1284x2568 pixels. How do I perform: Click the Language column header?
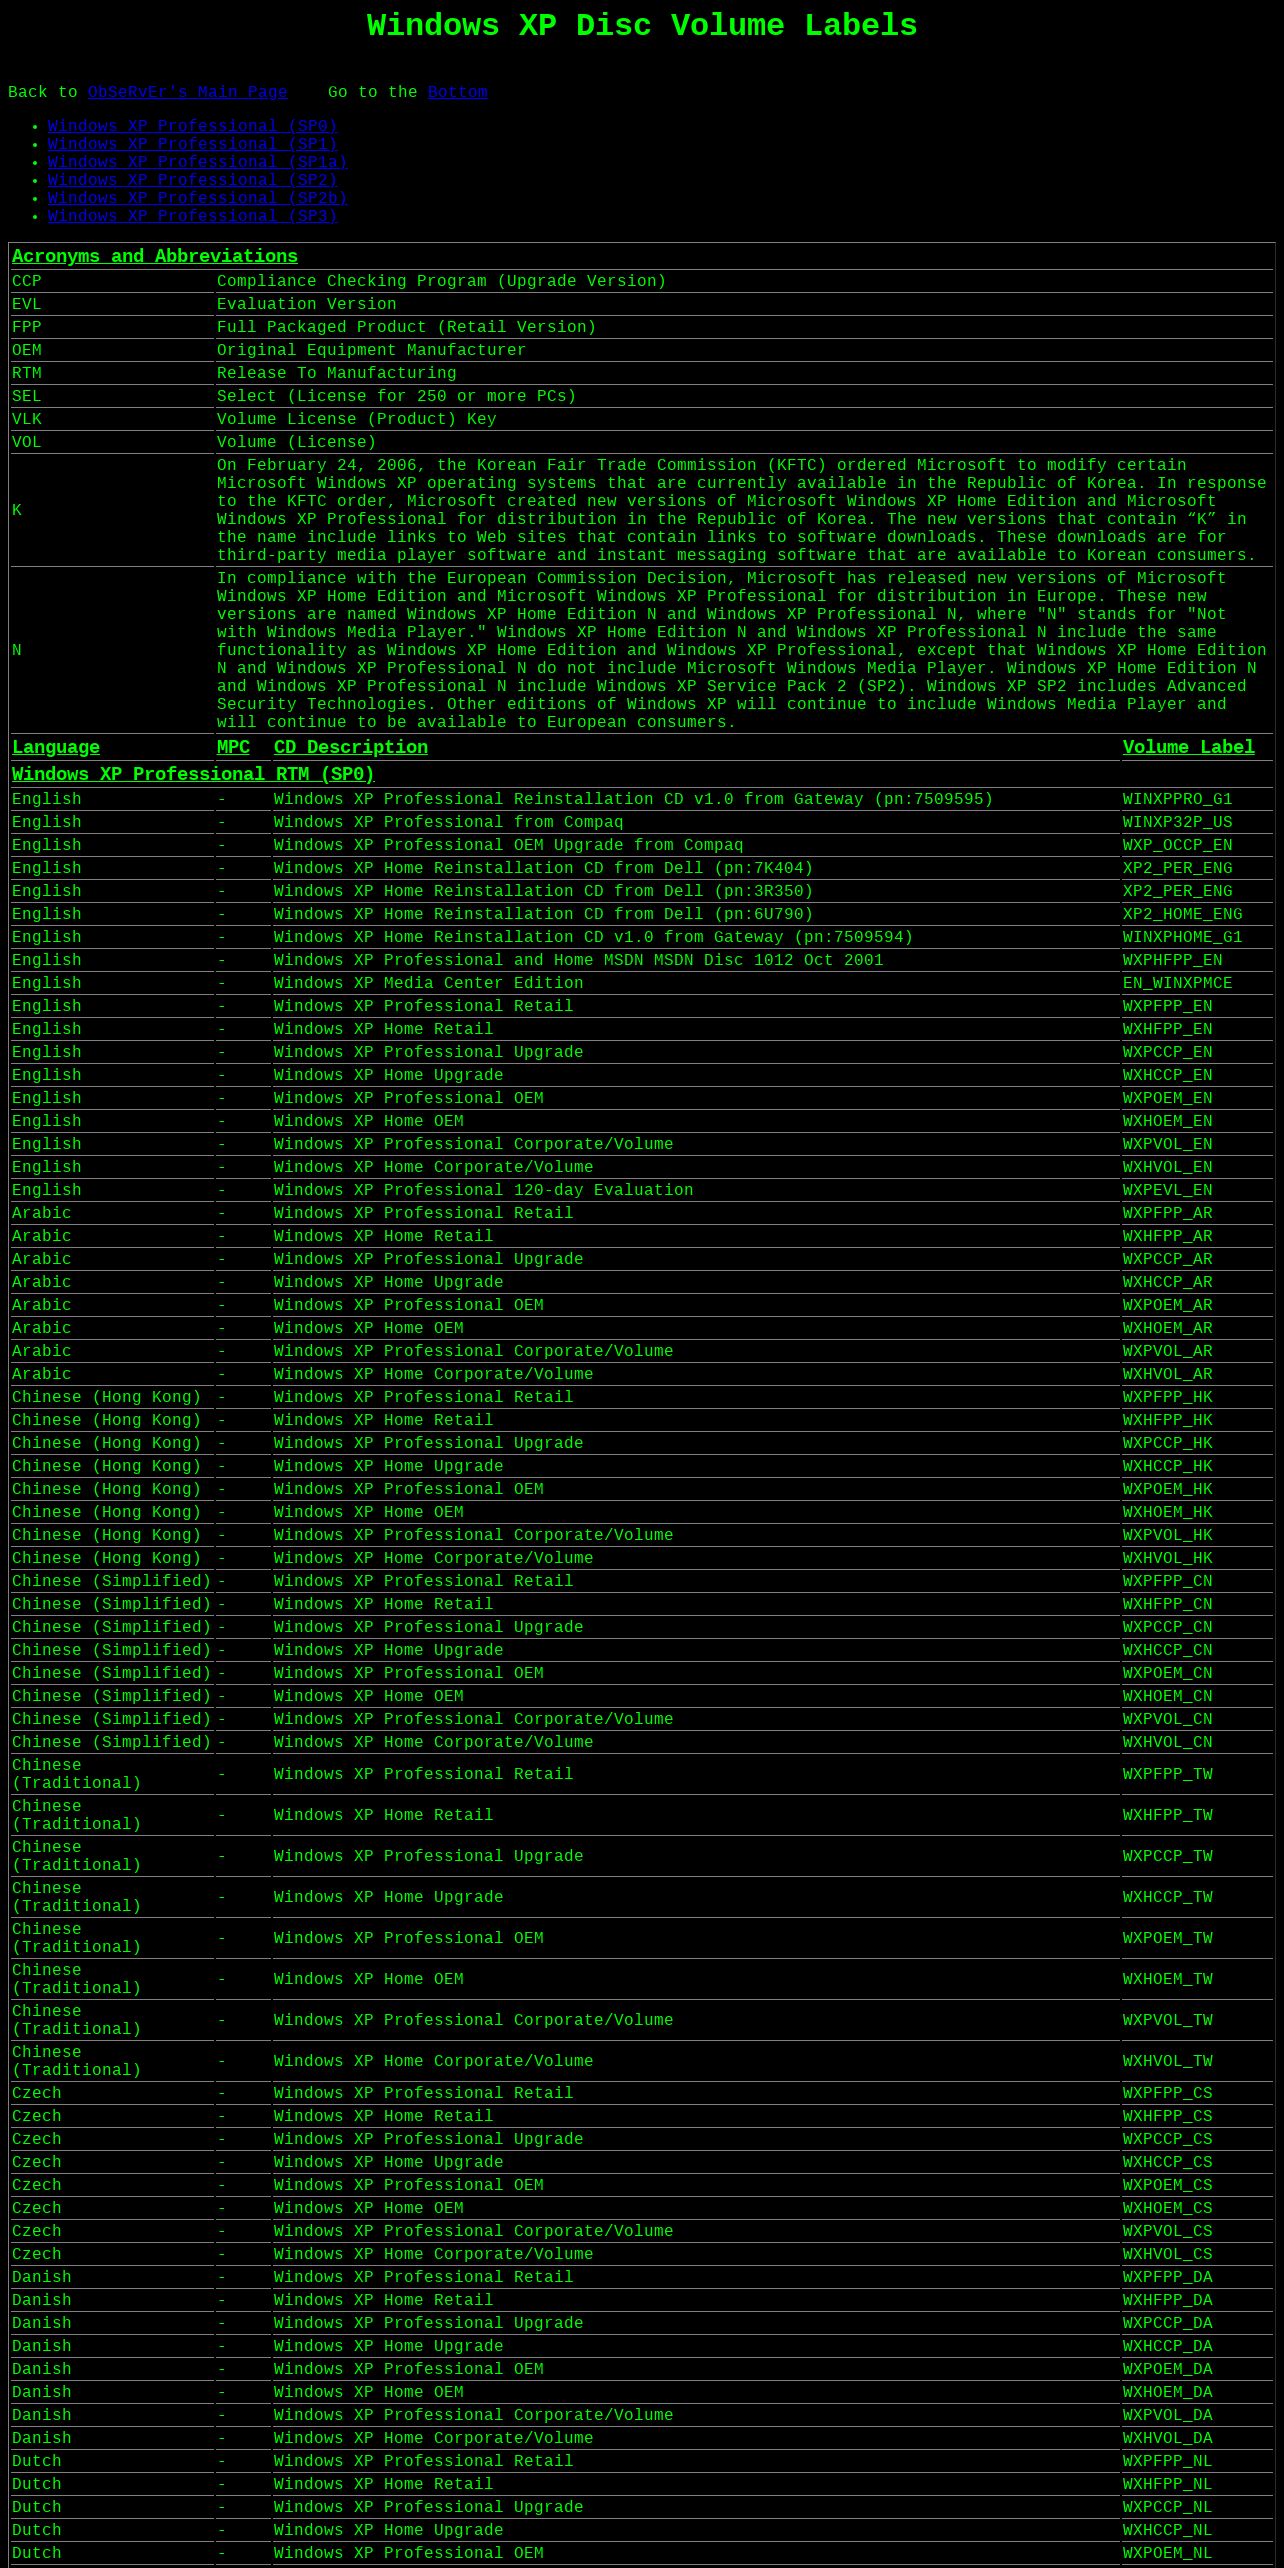coord(56,747)
